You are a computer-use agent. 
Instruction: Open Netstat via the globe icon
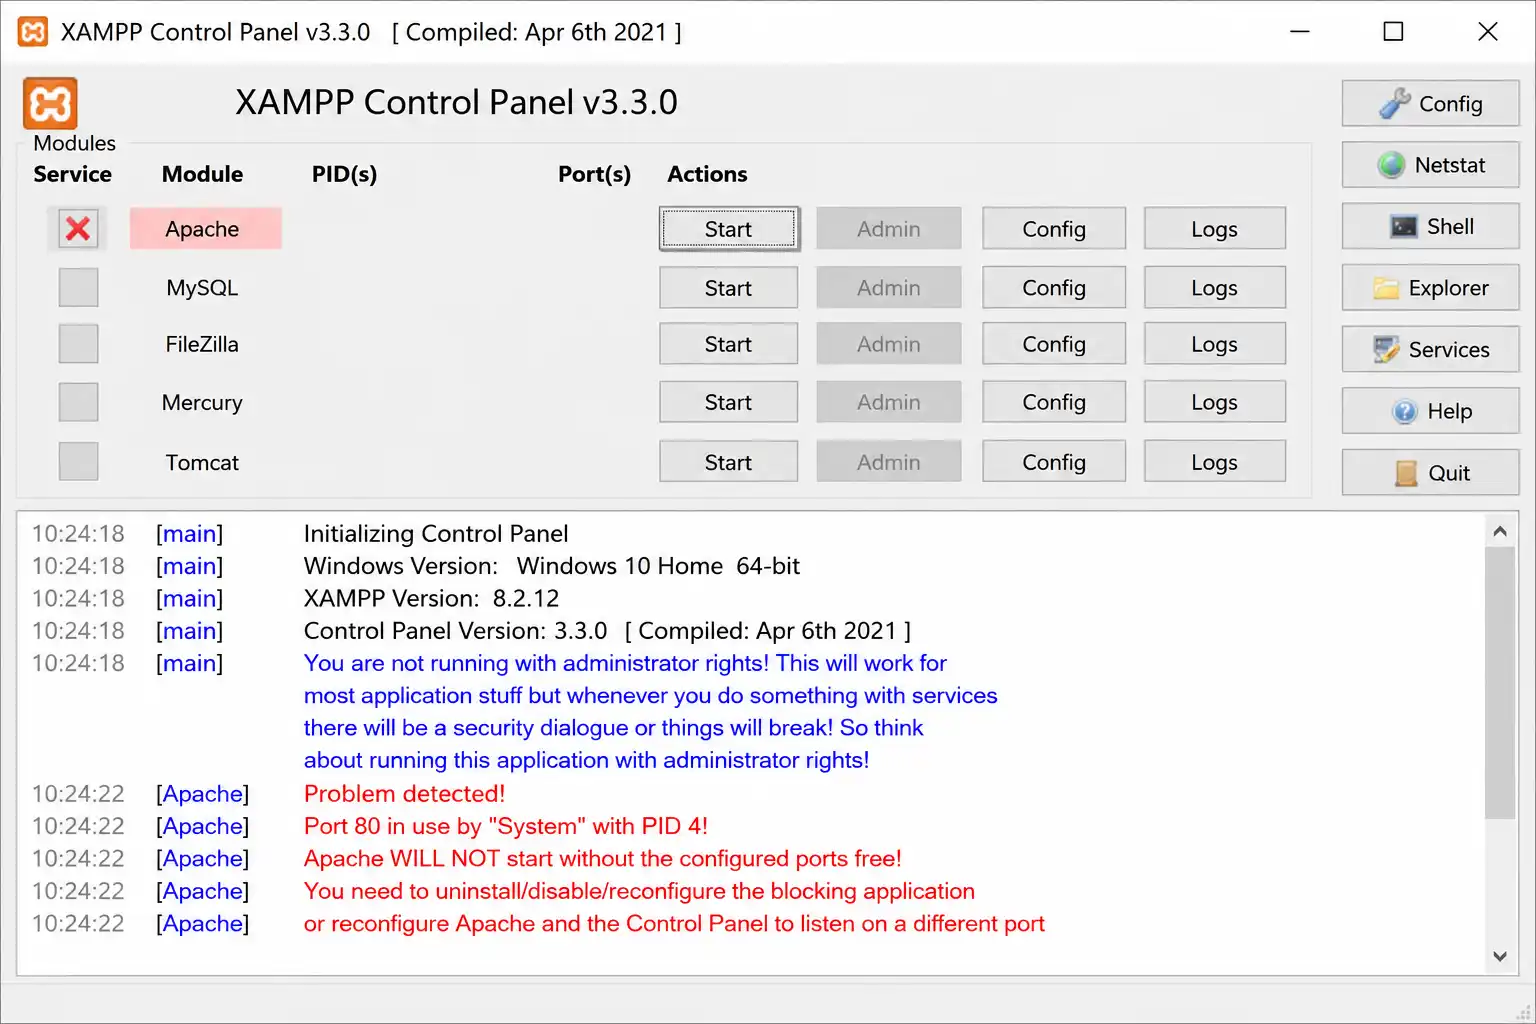pos(1430,165)
